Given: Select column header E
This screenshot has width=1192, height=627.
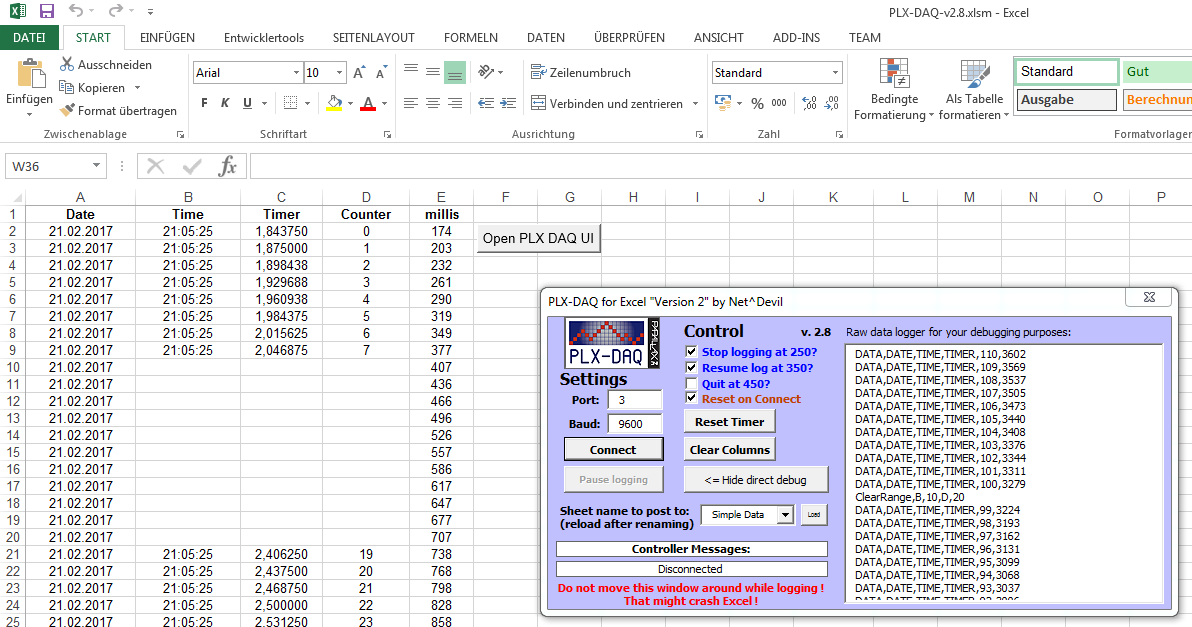Looking at the screenshot, I should (441, 197).
